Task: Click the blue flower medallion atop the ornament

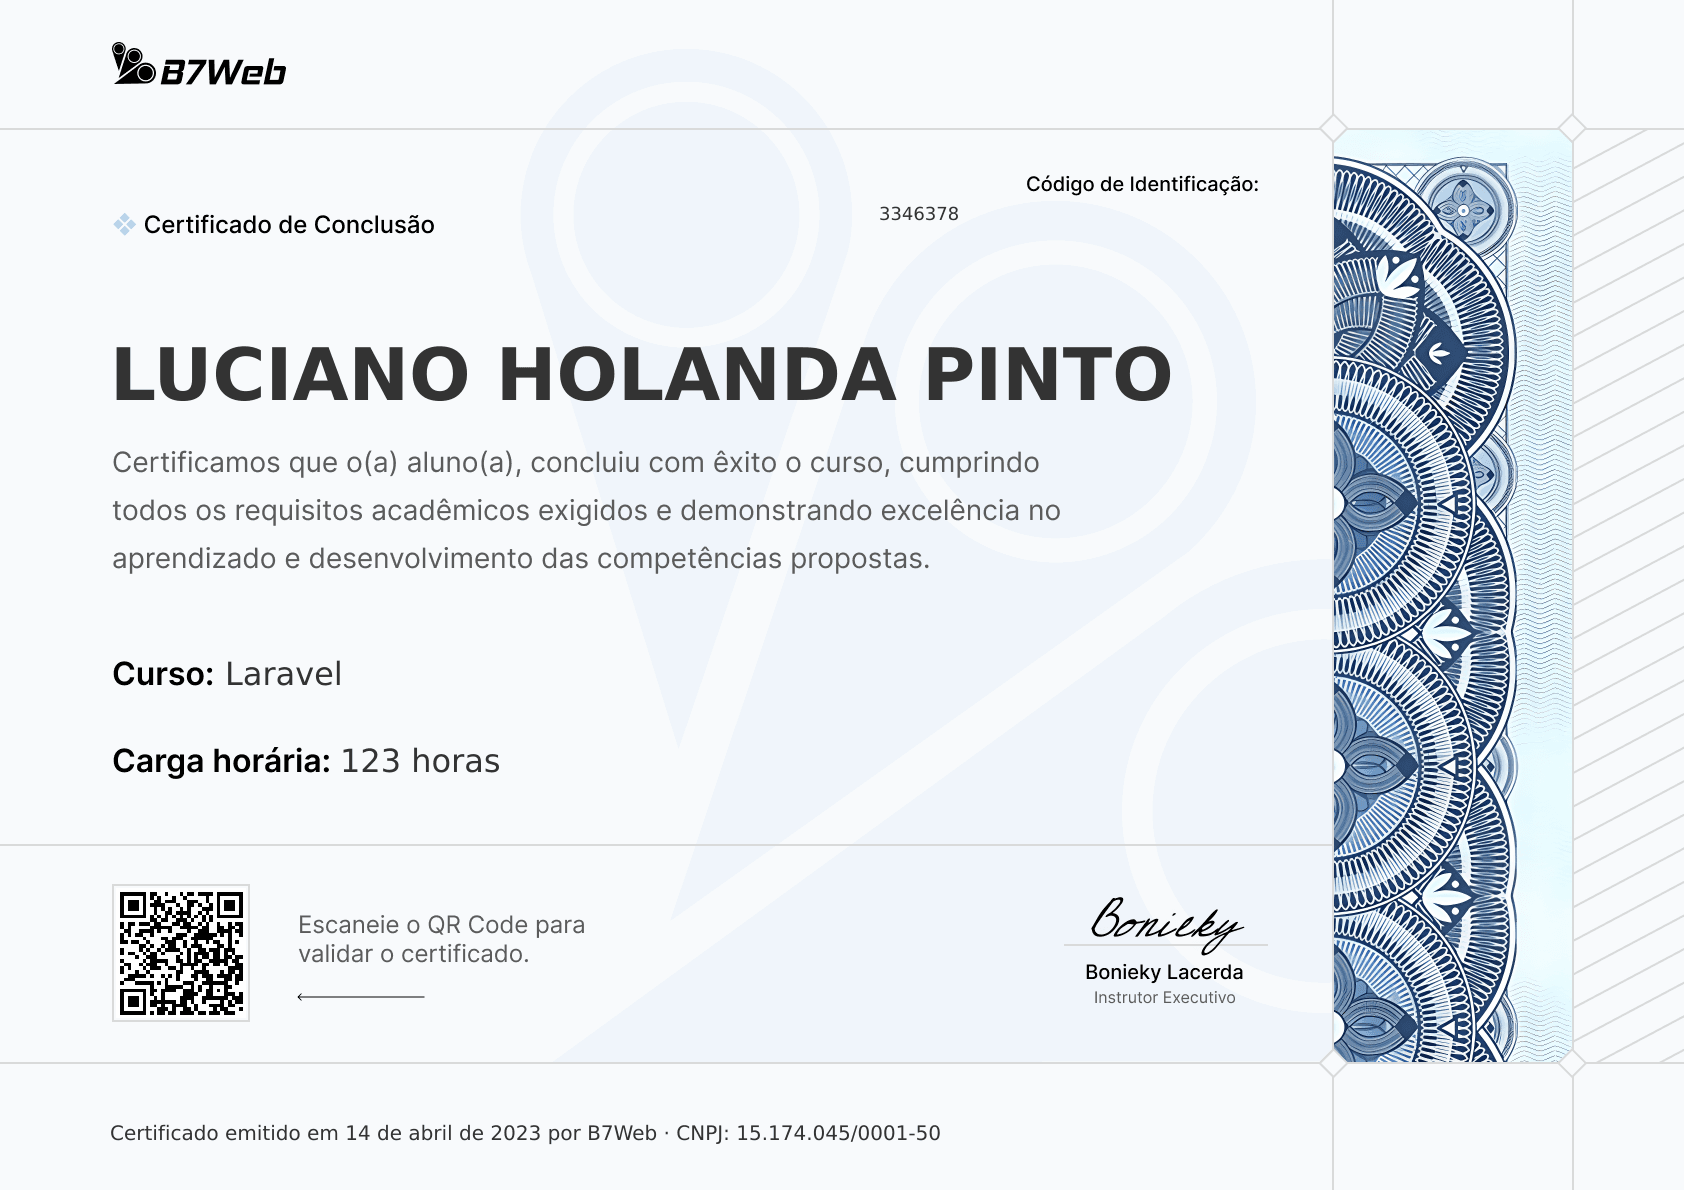Action: (x=1463, y=210)
